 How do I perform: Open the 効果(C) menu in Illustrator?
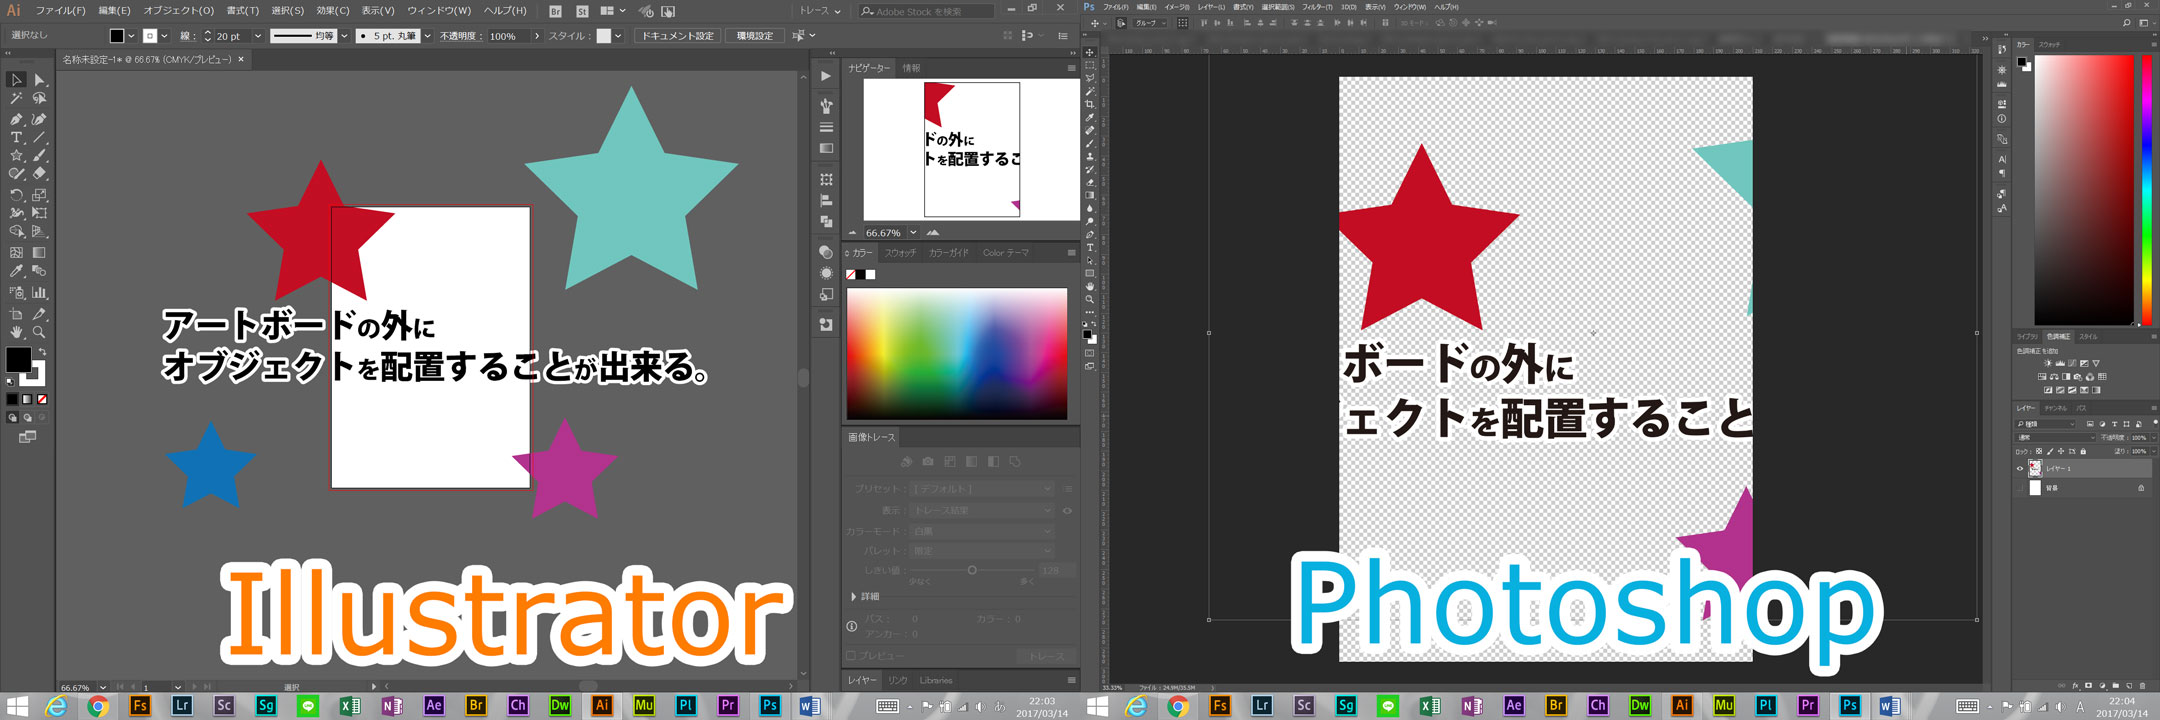(x=333, y=11)
